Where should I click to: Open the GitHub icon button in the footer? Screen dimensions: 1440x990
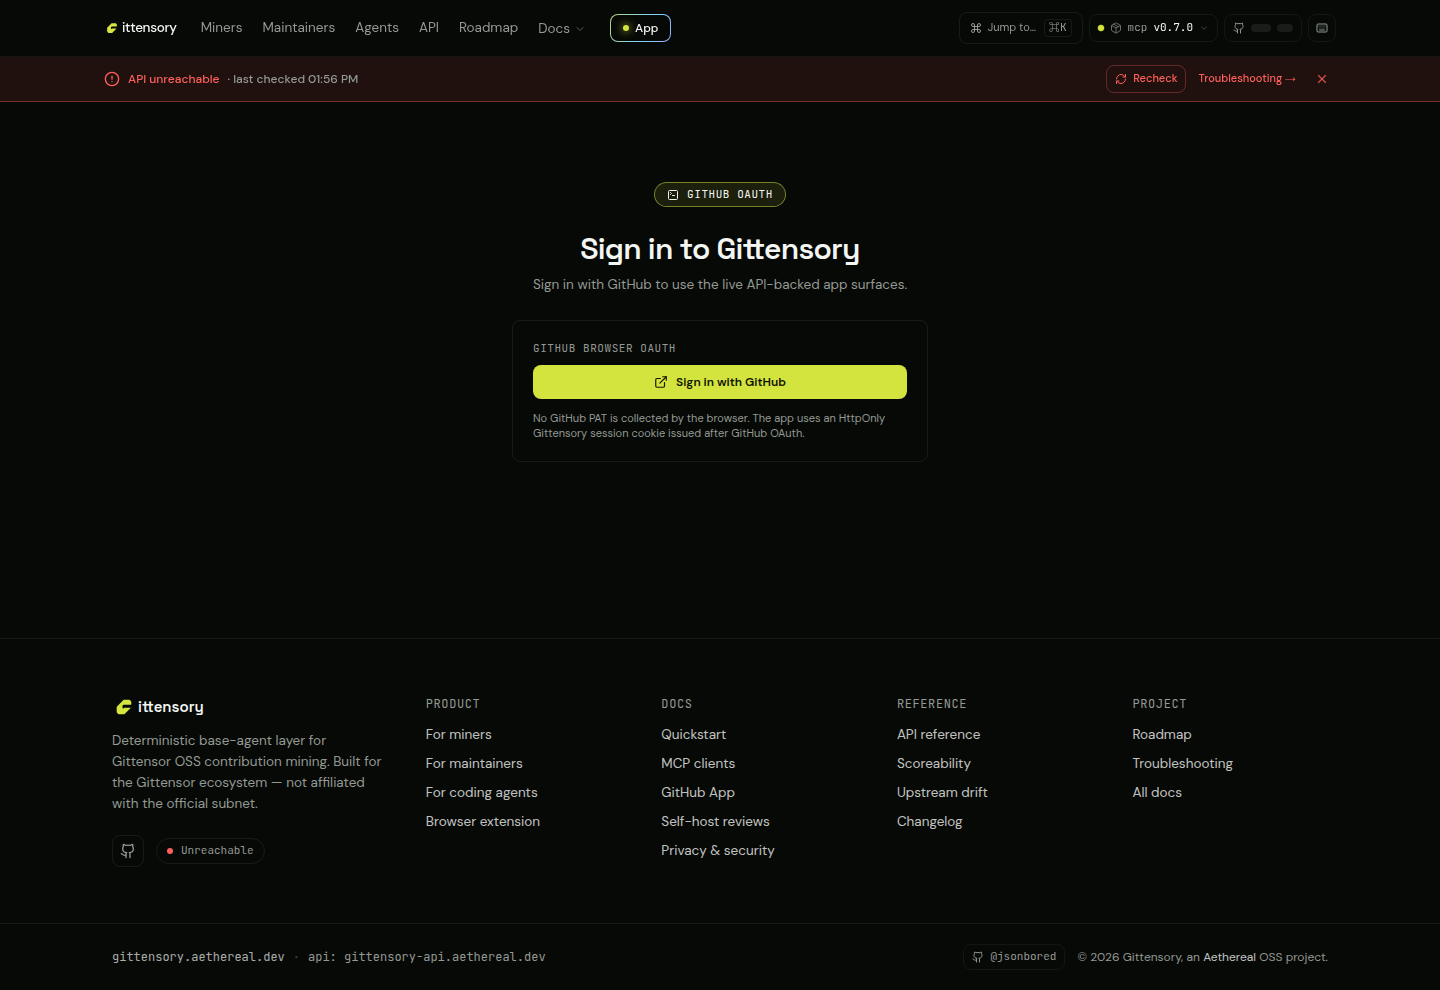coord(128,851)
